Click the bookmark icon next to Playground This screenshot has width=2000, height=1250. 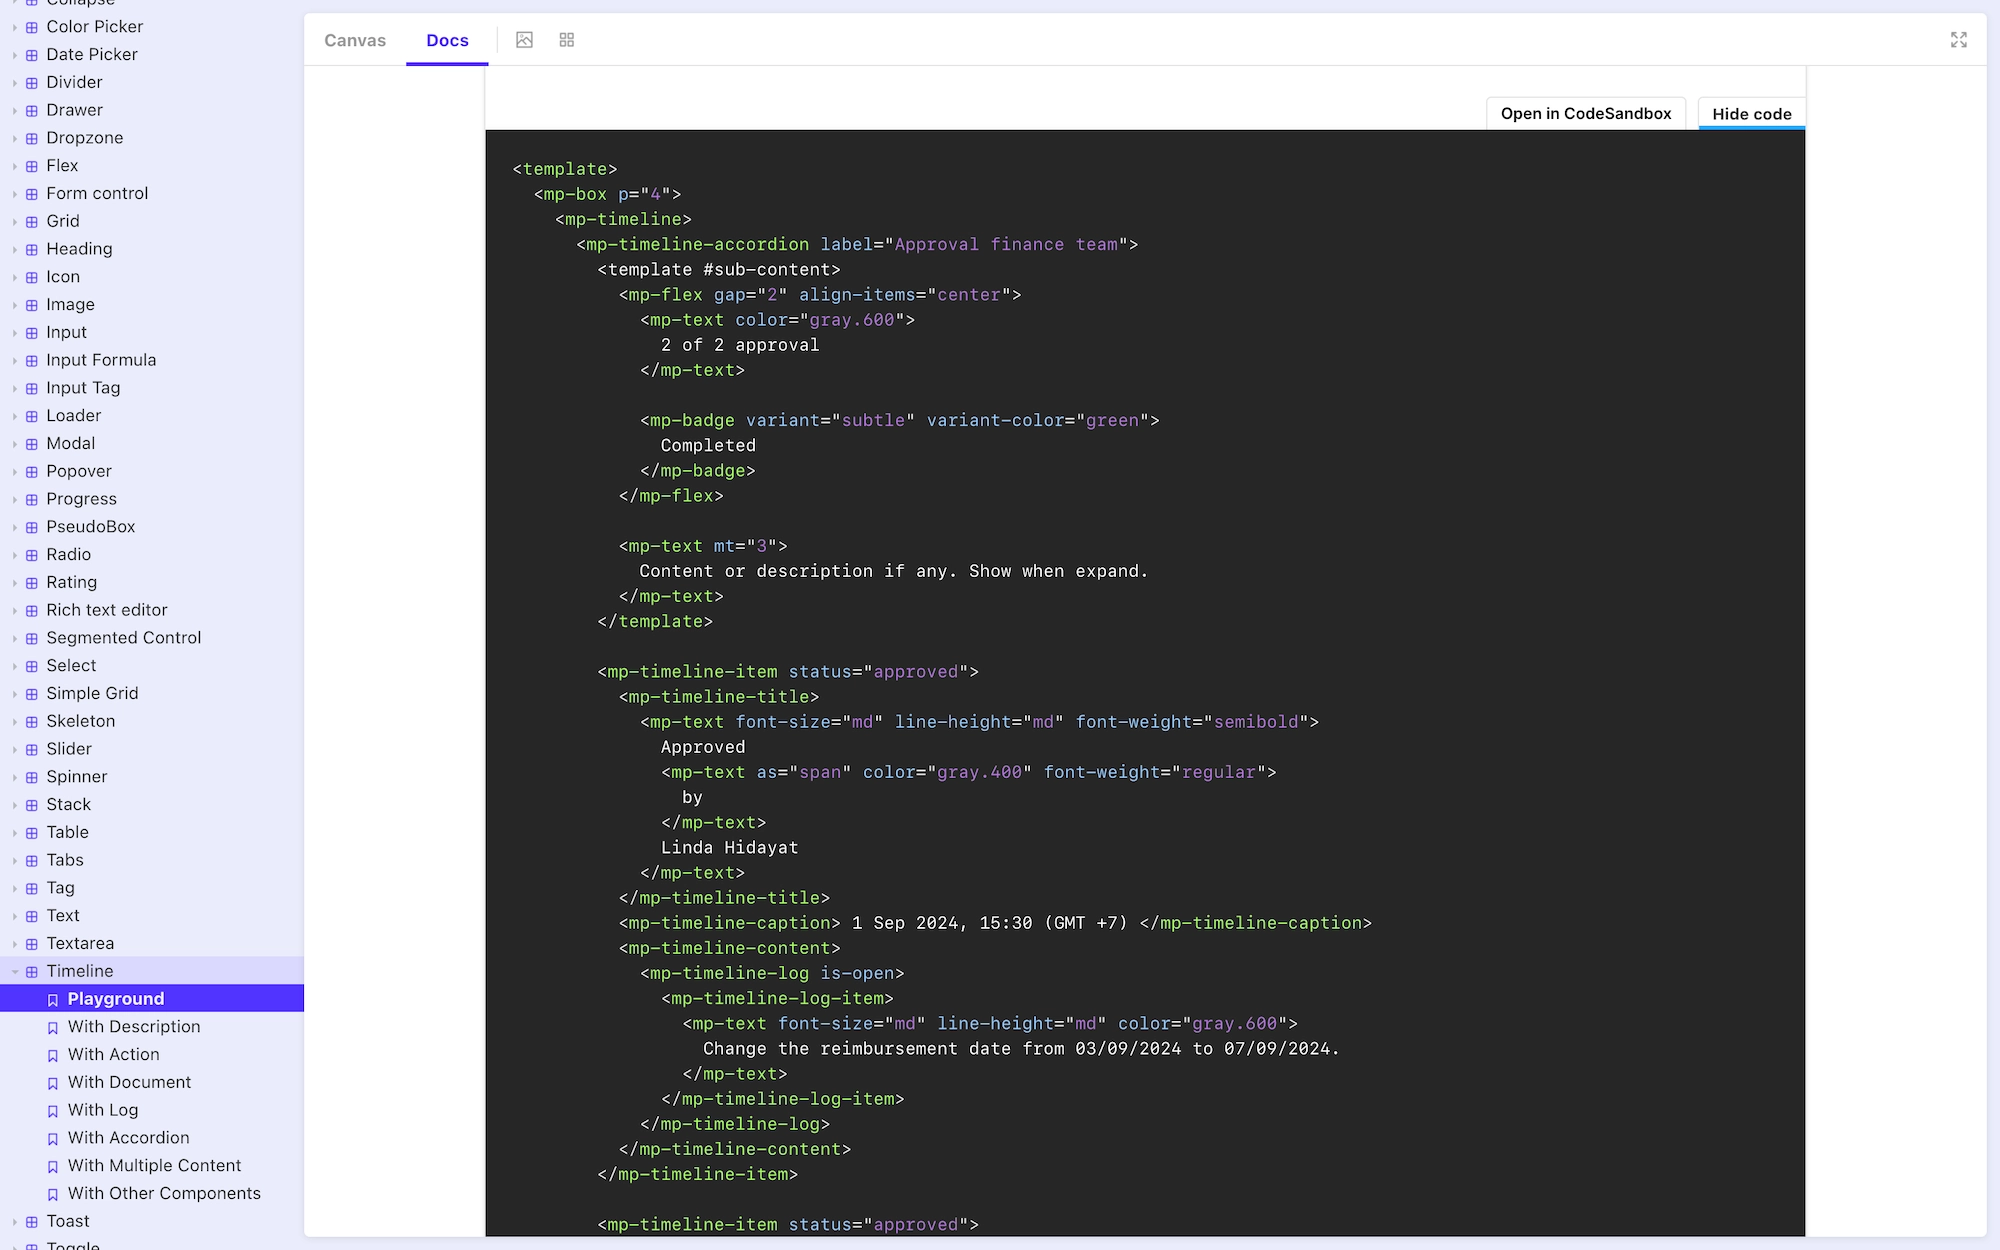point(53,1000)
